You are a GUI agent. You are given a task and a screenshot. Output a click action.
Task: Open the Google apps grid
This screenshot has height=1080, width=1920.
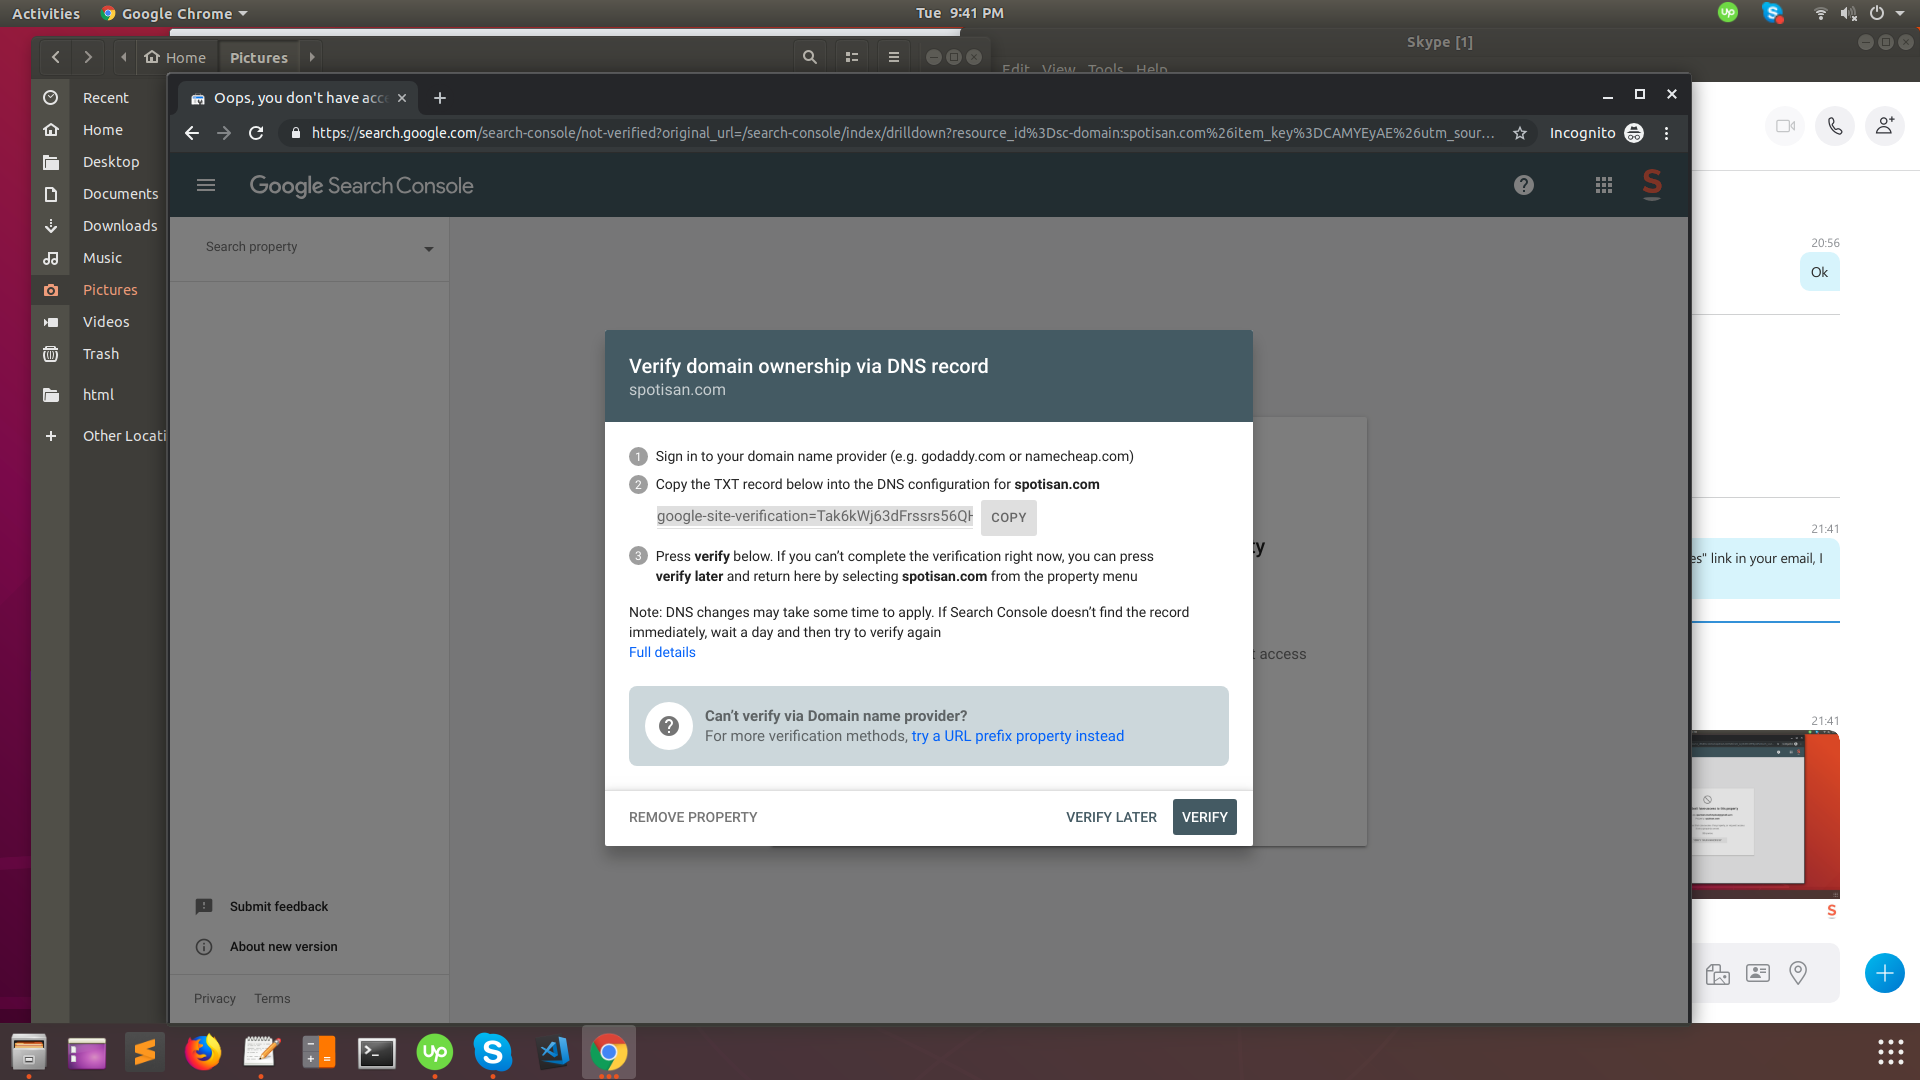[1603, 186]
